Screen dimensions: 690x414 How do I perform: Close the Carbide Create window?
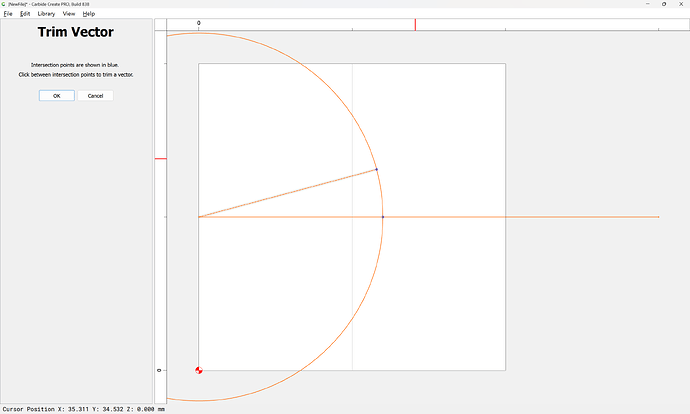[679, 4]
